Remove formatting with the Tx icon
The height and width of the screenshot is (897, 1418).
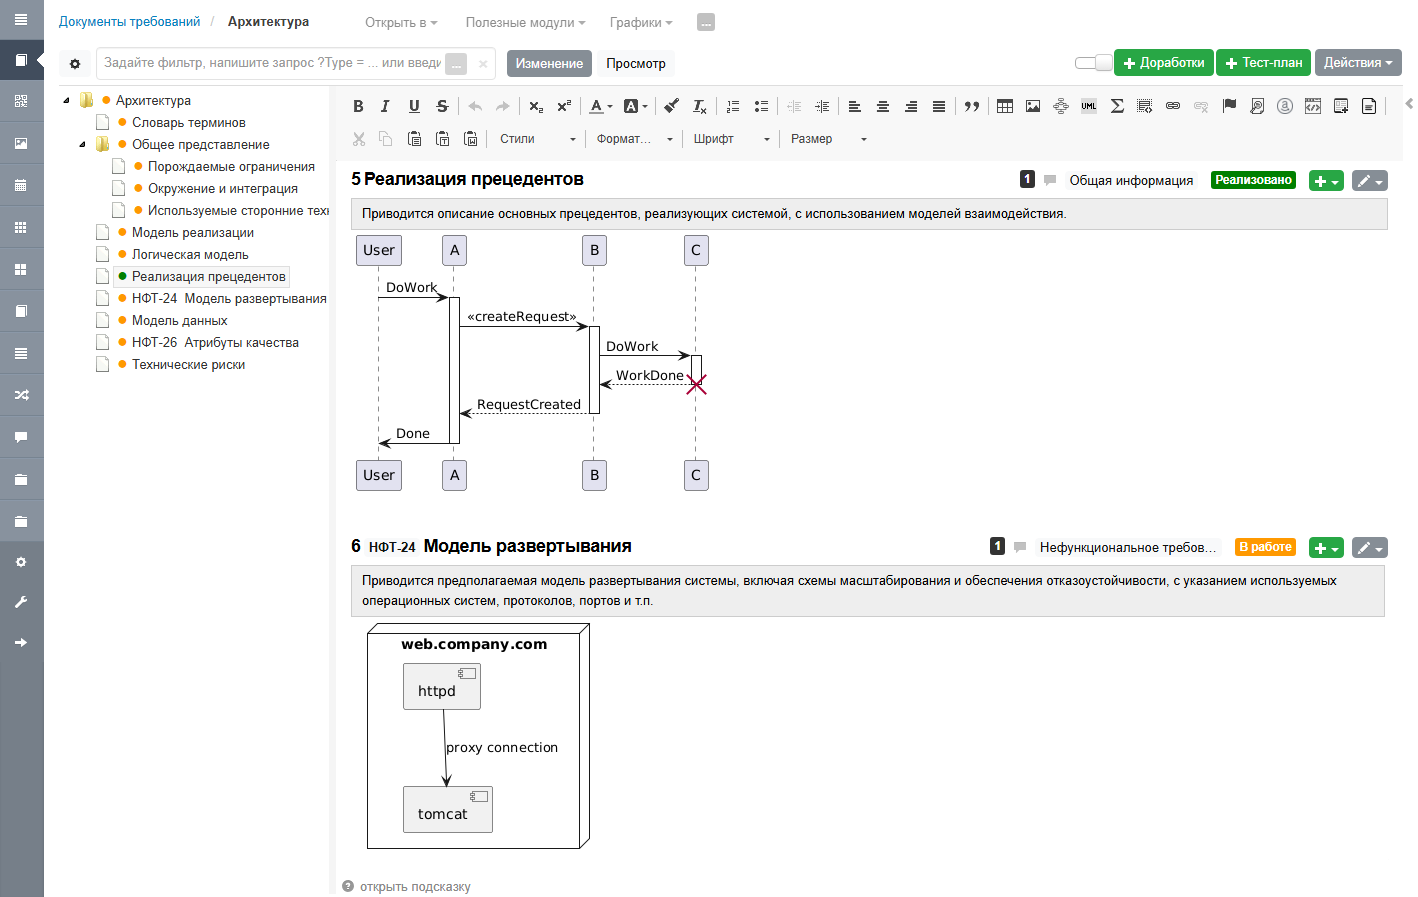click(x=700, y=106)
